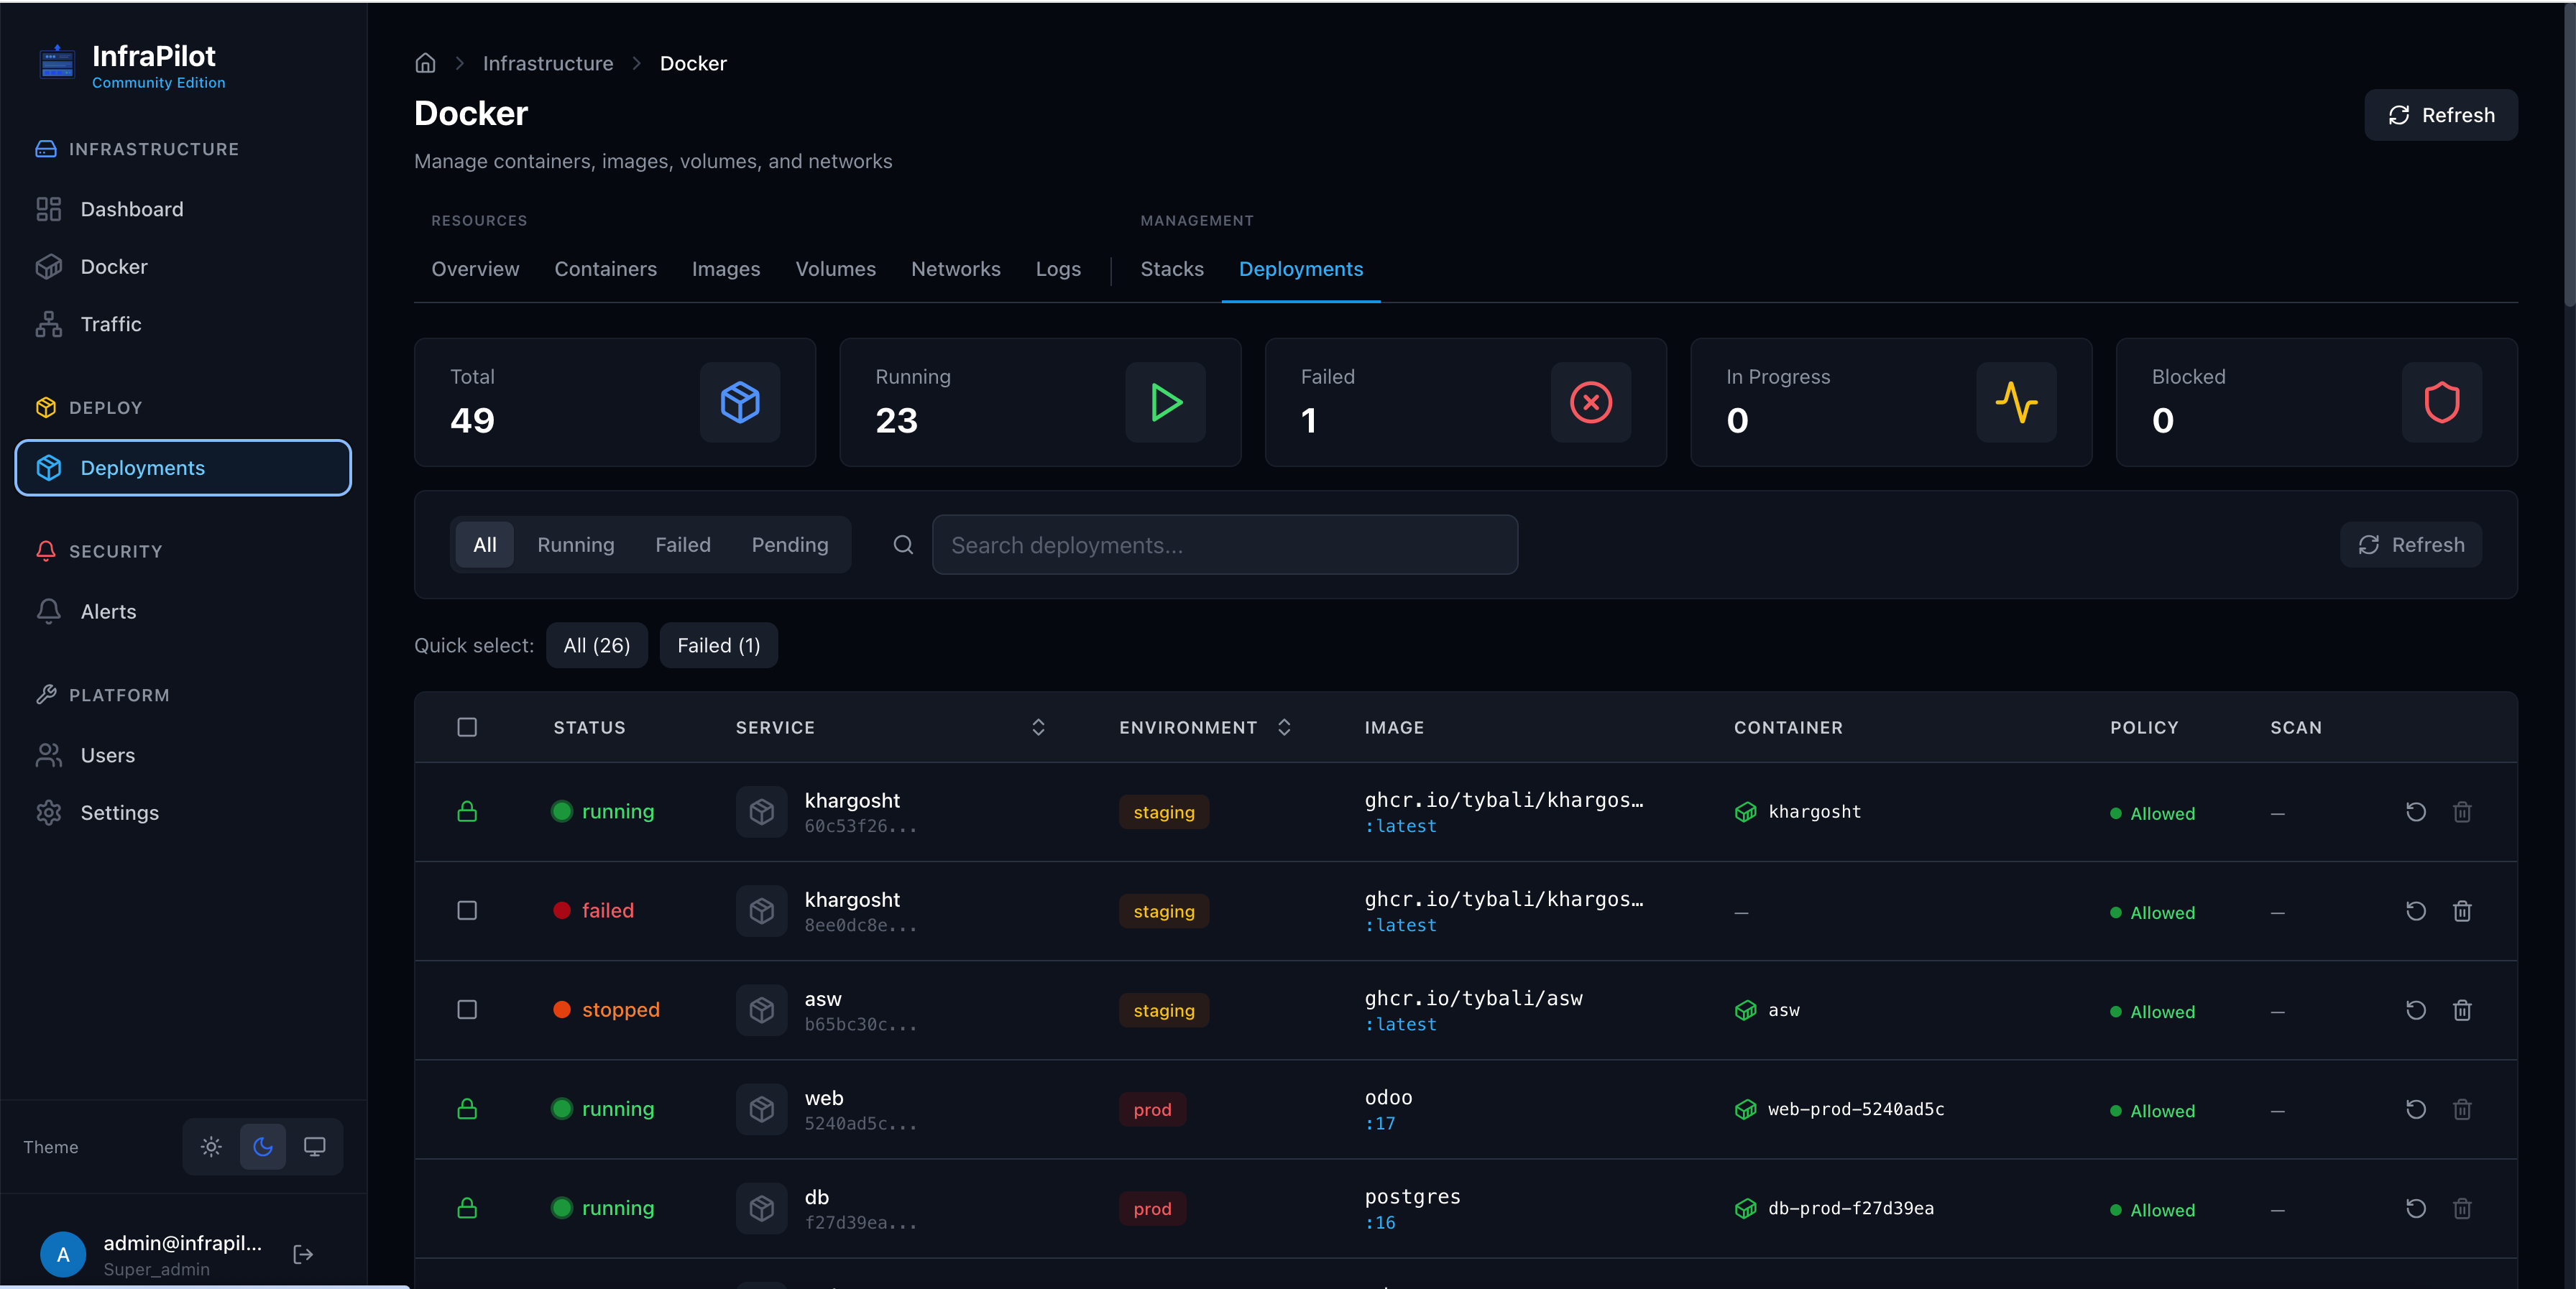2576x1289 pixels.
Task: Click lock icon of running khargosht row
Action: (x=467, y=811)
